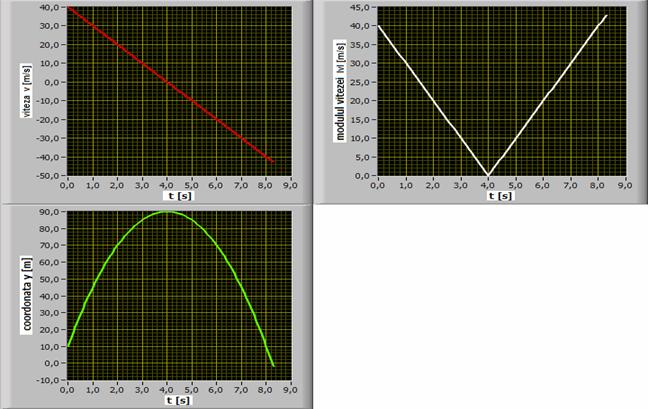648x409 pixels.
Task: Select the "t [s]" label under the green coordinate graph
Action: (x=179, y=399)
